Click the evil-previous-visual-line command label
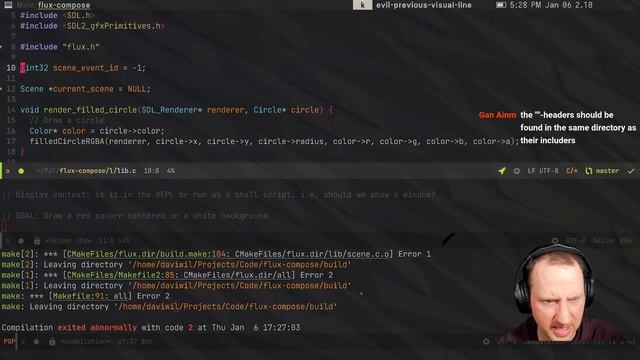The width and height of the screenshot is (640, 360). (x=424, y=5)
